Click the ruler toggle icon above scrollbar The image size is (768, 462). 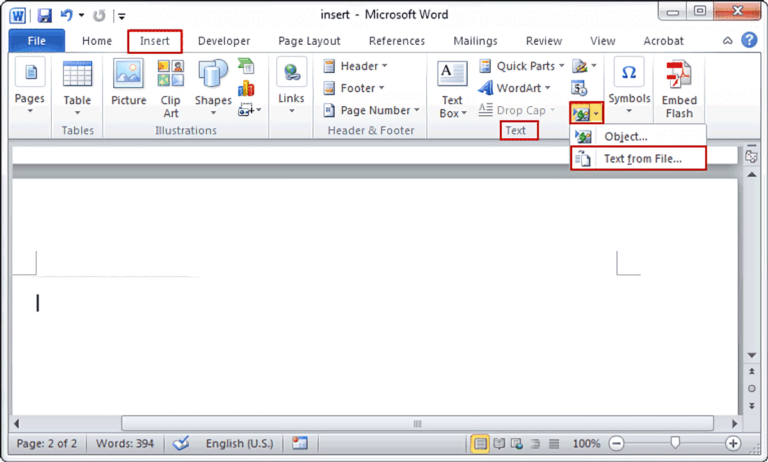(x=751, y=156)
